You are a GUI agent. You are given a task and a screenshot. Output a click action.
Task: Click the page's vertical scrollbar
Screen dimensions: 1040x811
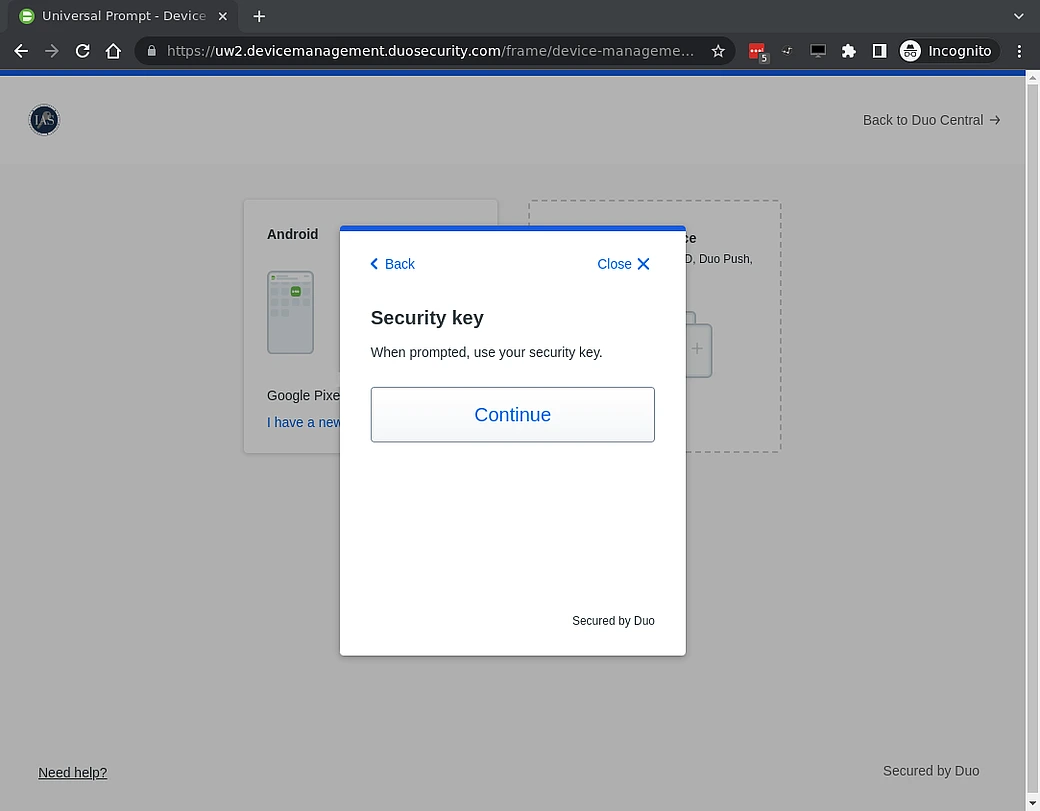pyautogui.click(x=1033, y=438)
